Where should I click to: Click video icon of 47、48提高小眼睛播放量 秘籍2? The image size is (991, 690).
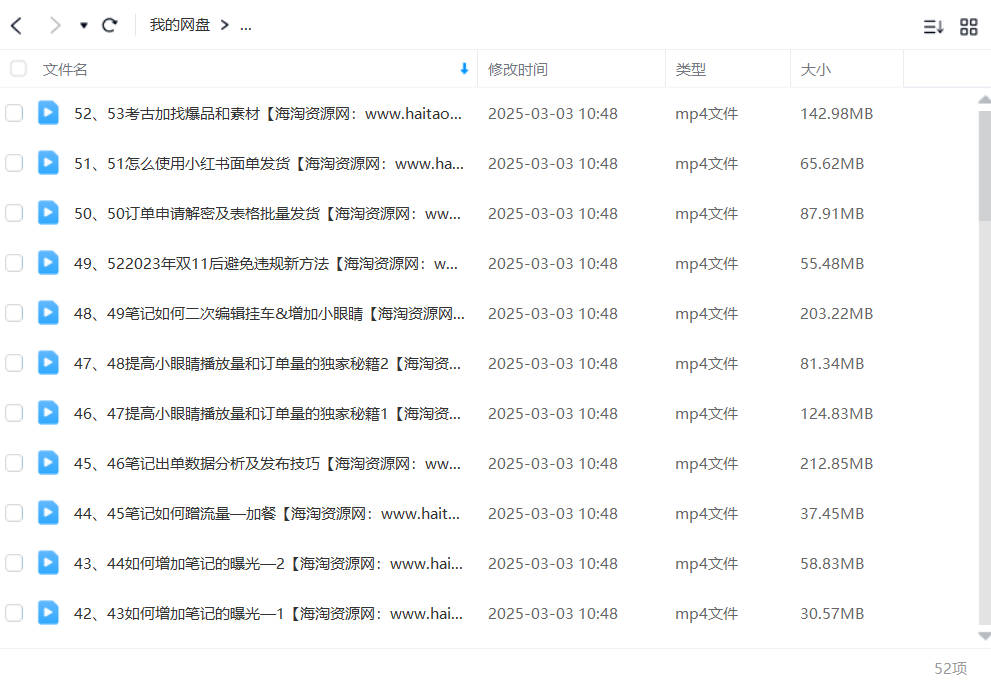coord(48,362)
